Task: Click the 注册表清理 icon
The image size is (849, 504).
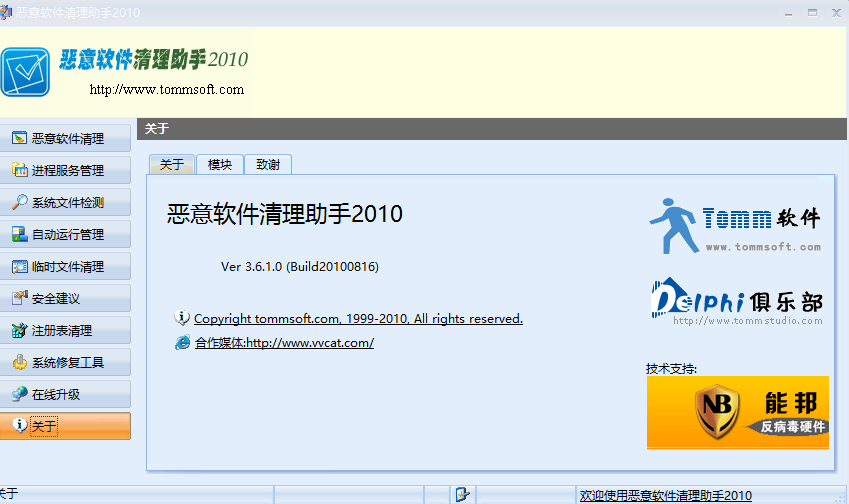Action: (19, 330)
